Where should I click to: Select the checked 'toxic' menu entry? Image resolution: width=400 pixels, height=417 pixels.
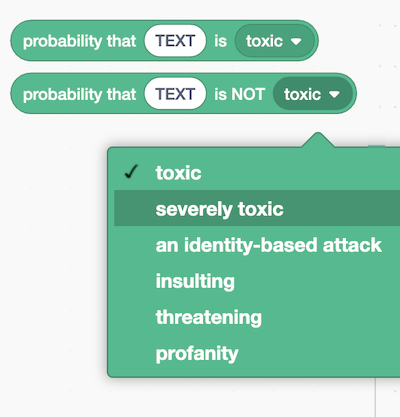pos(257,173)
